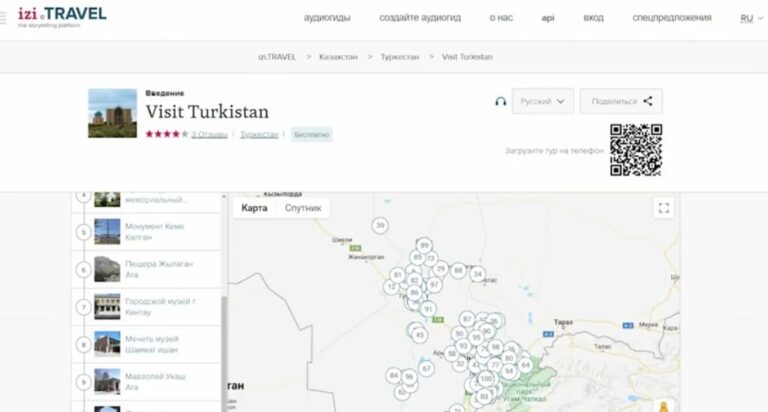This screenshot has width=768, height=412.
Task: Click the izi.TRAVEL logo
Action: pos(62,17)
